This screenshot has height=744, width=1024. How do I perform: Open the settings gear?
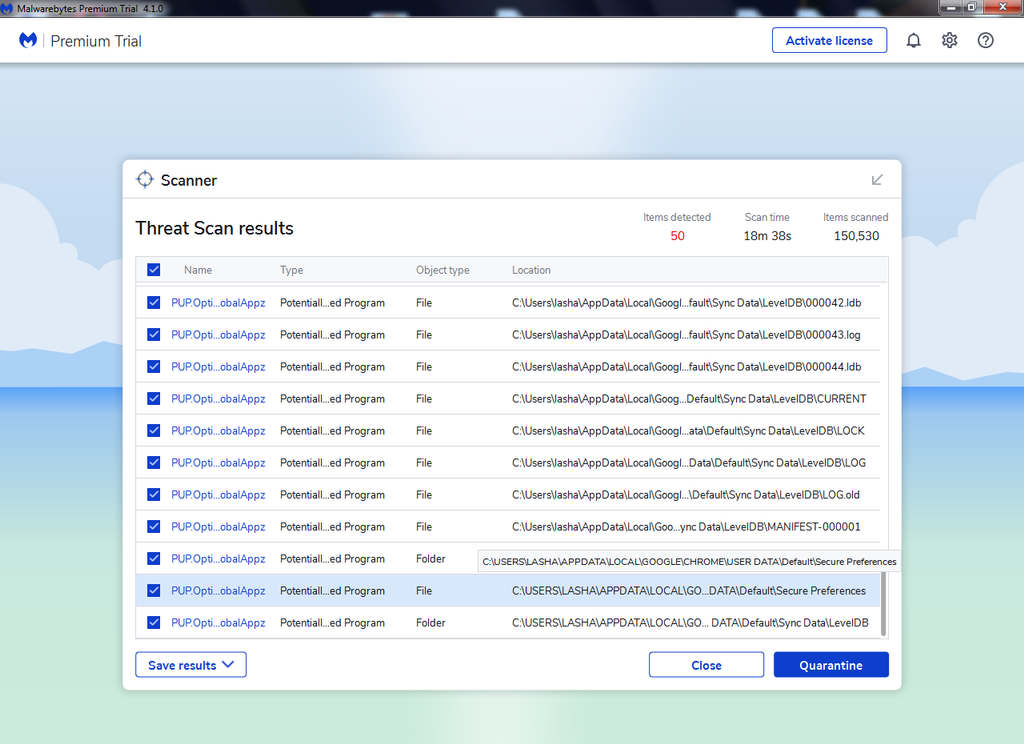pos(949,40)
